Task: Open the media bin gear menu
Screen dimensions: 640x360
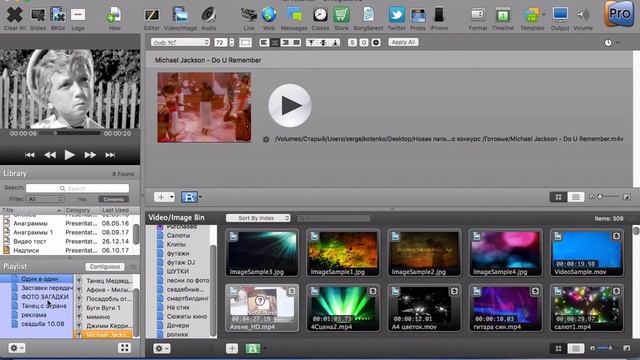Action: coord(161,348)
